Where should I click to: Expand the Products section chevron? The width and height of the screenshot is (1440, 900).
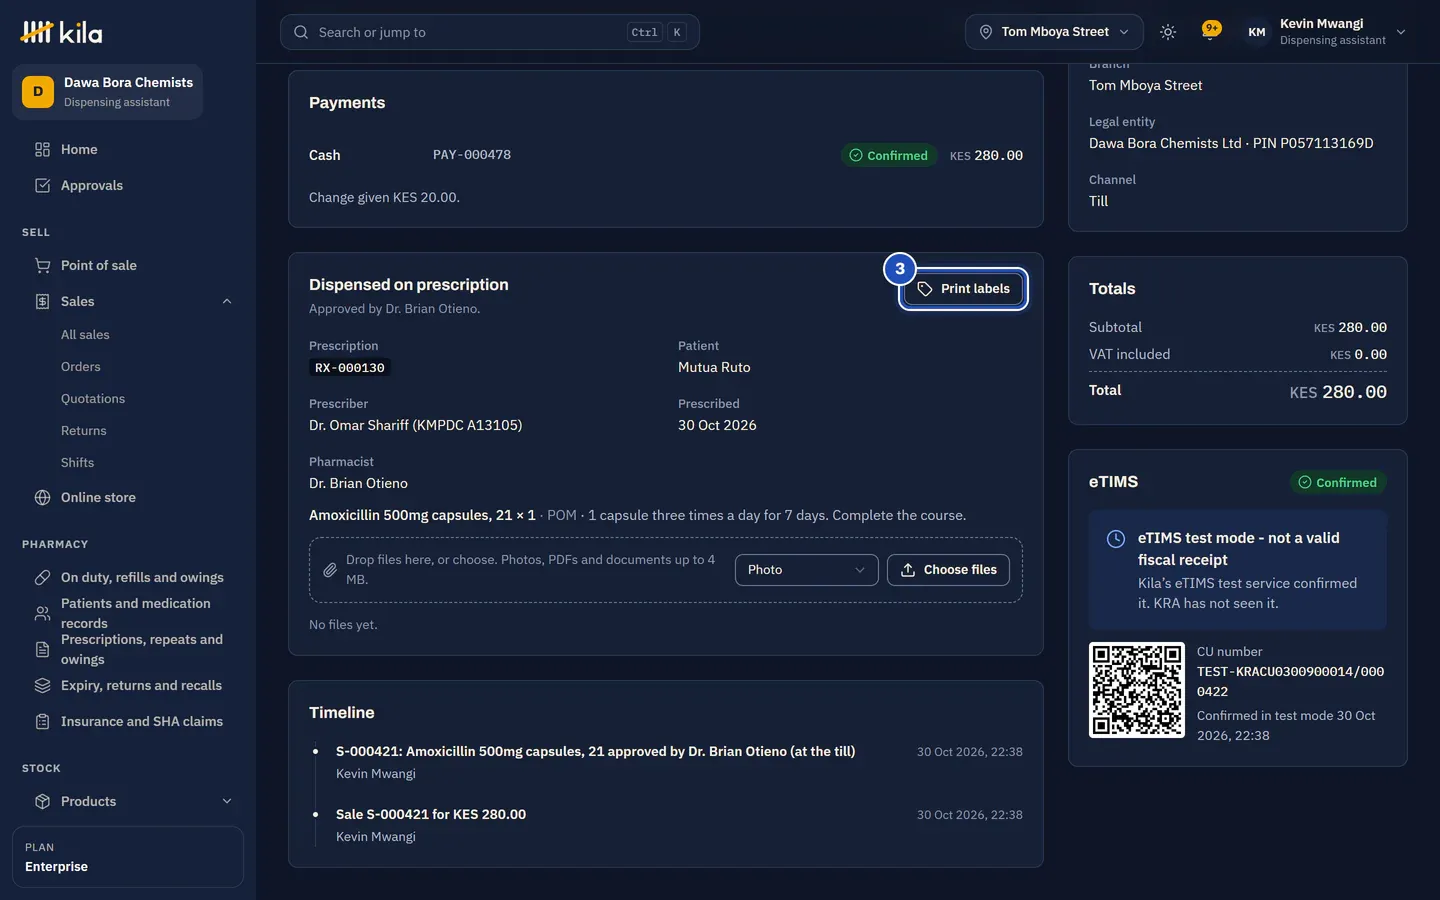pyautogui.click(x=227, y=801)
